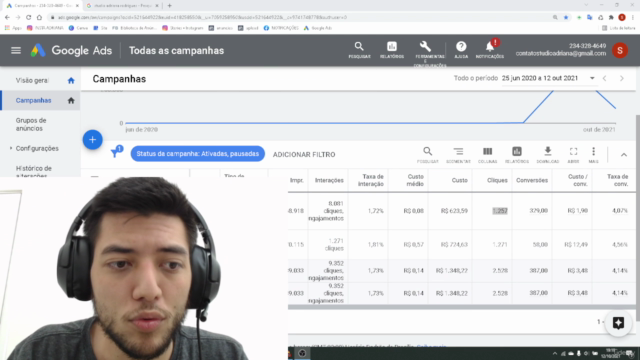
Task: Open Visão geral in sidebar
Action: 32,80
